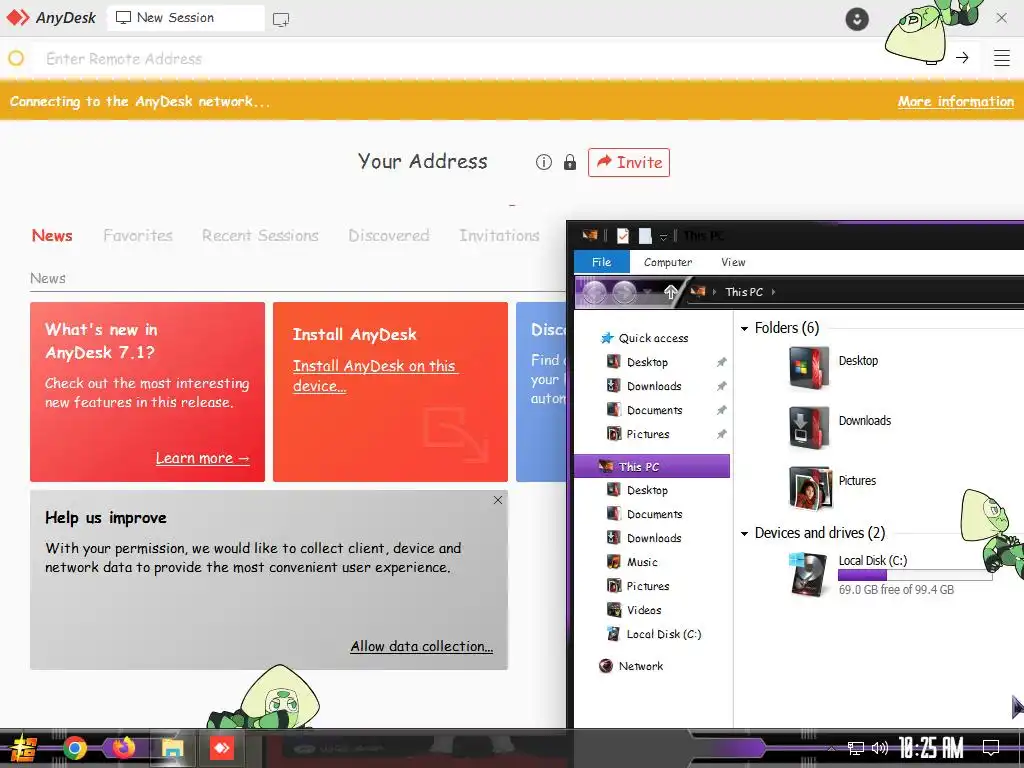Select the New Session tab

tap(185, 18)
